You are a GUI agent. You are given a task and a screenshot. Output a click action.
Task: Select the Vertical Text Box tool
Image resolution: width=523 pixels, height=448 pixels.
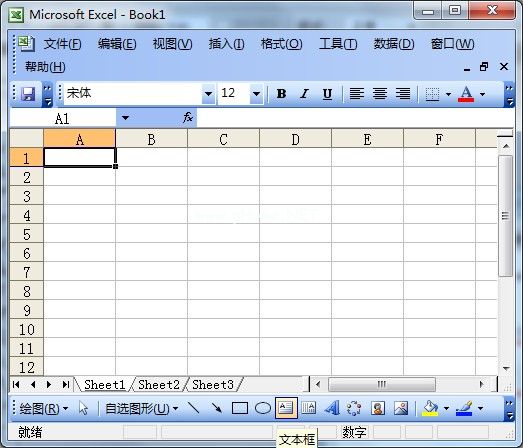[x=309, y=408]
